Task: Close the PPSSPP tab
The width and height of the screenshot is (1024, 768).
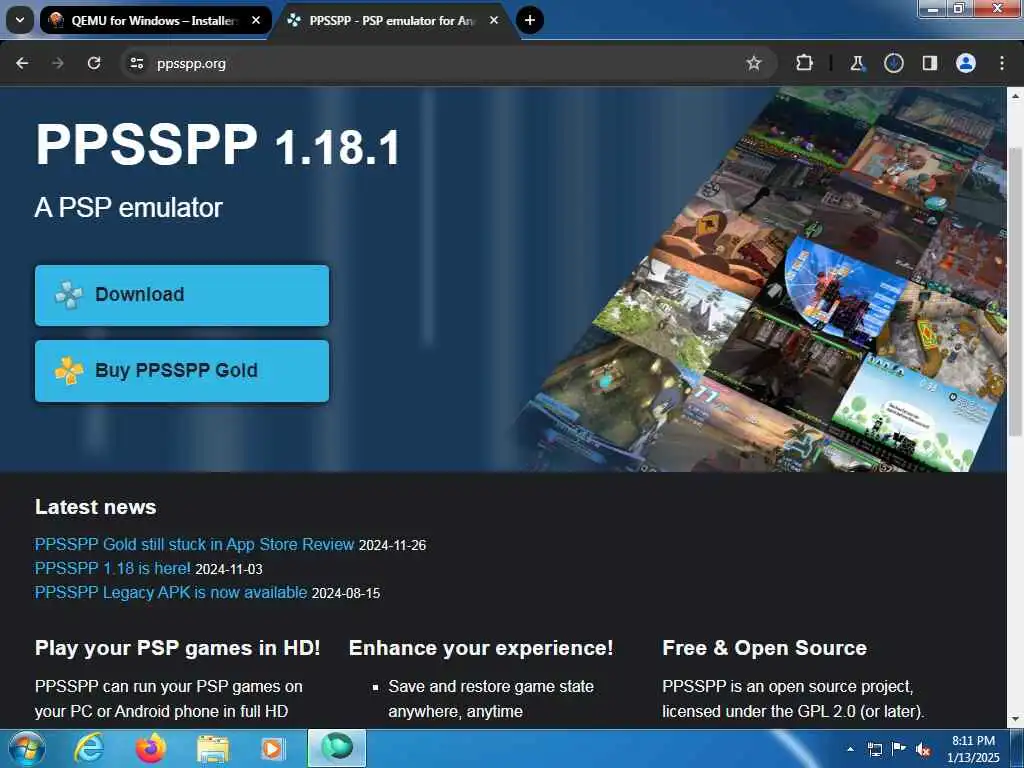Action: click(x=494, y=20)
